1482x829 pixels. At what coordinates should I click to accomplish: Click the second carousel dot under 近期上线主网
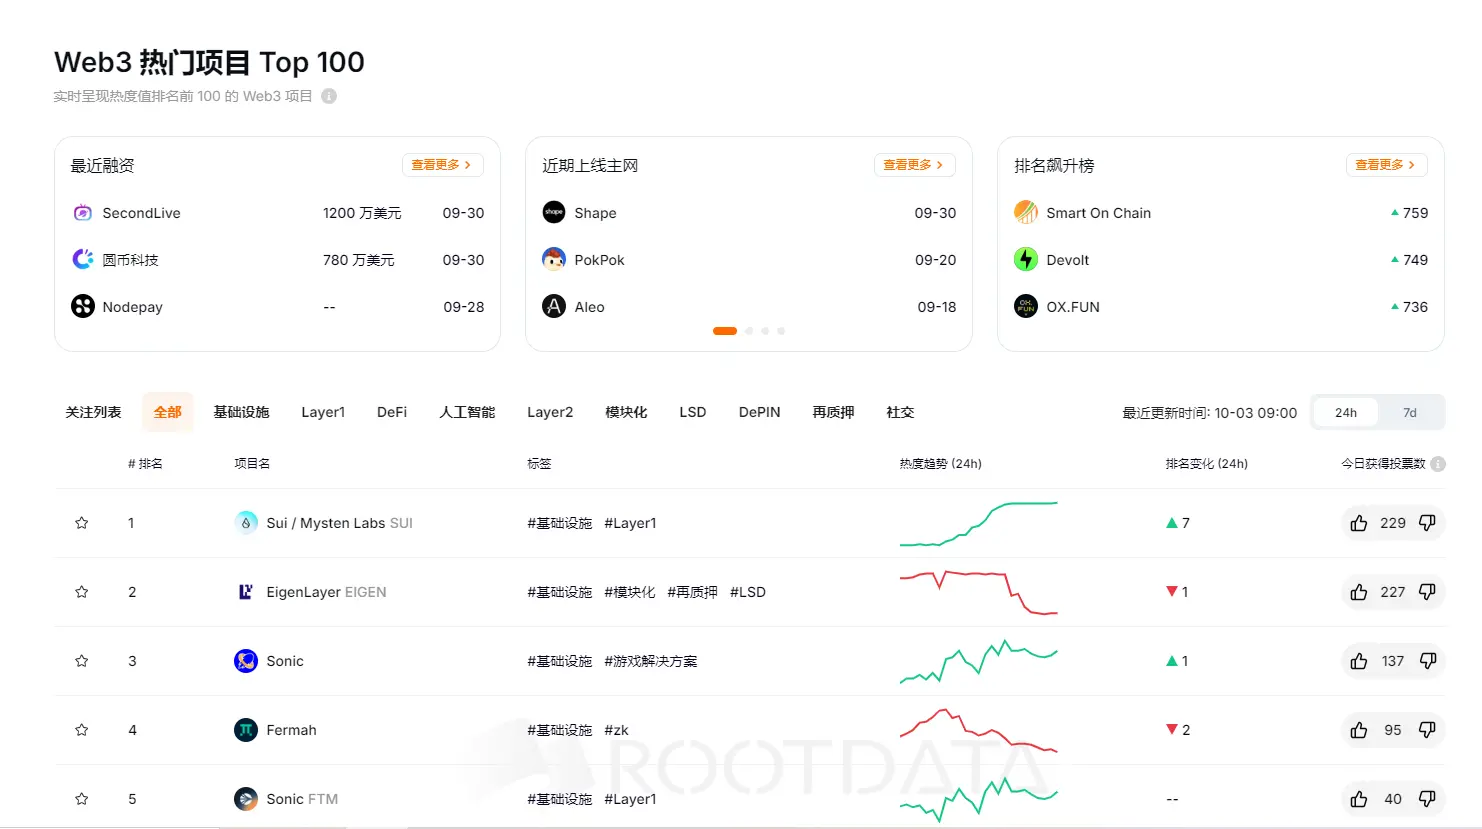pos(748,330)
